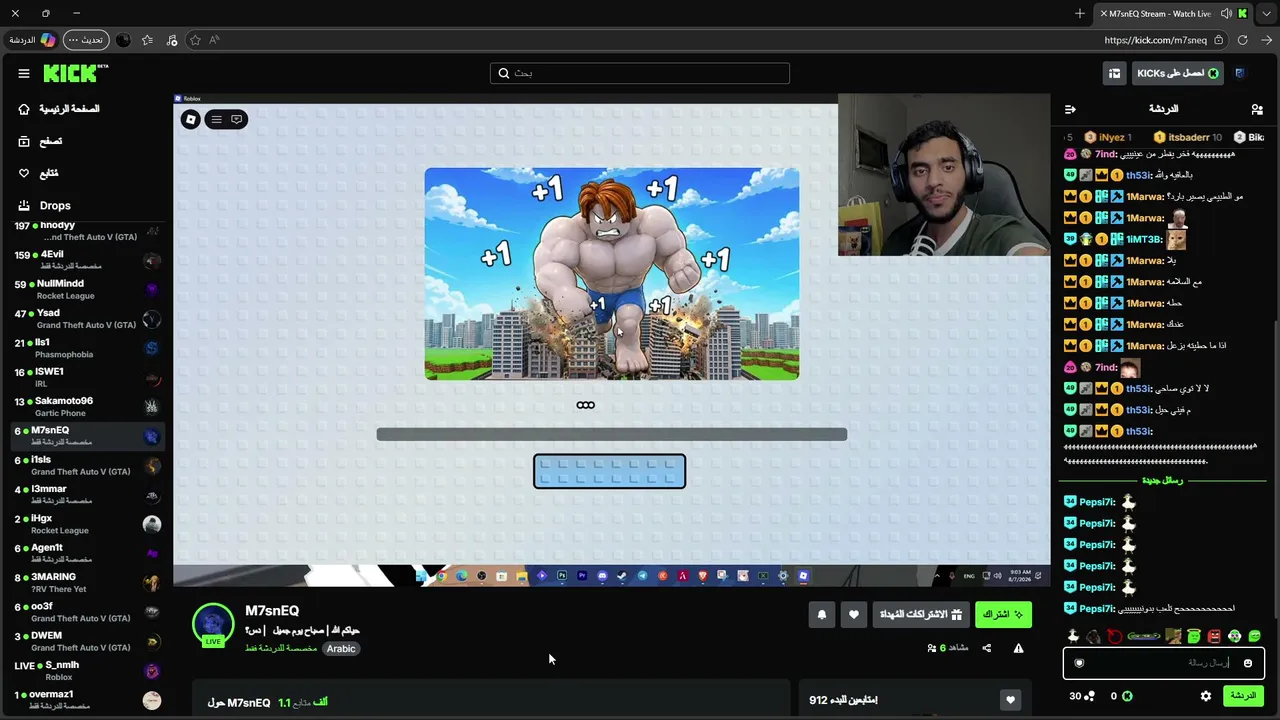Pick the duck emote in quick emotes
1280x720 pixels.
pyautogui.click(x=1073, y=636)
